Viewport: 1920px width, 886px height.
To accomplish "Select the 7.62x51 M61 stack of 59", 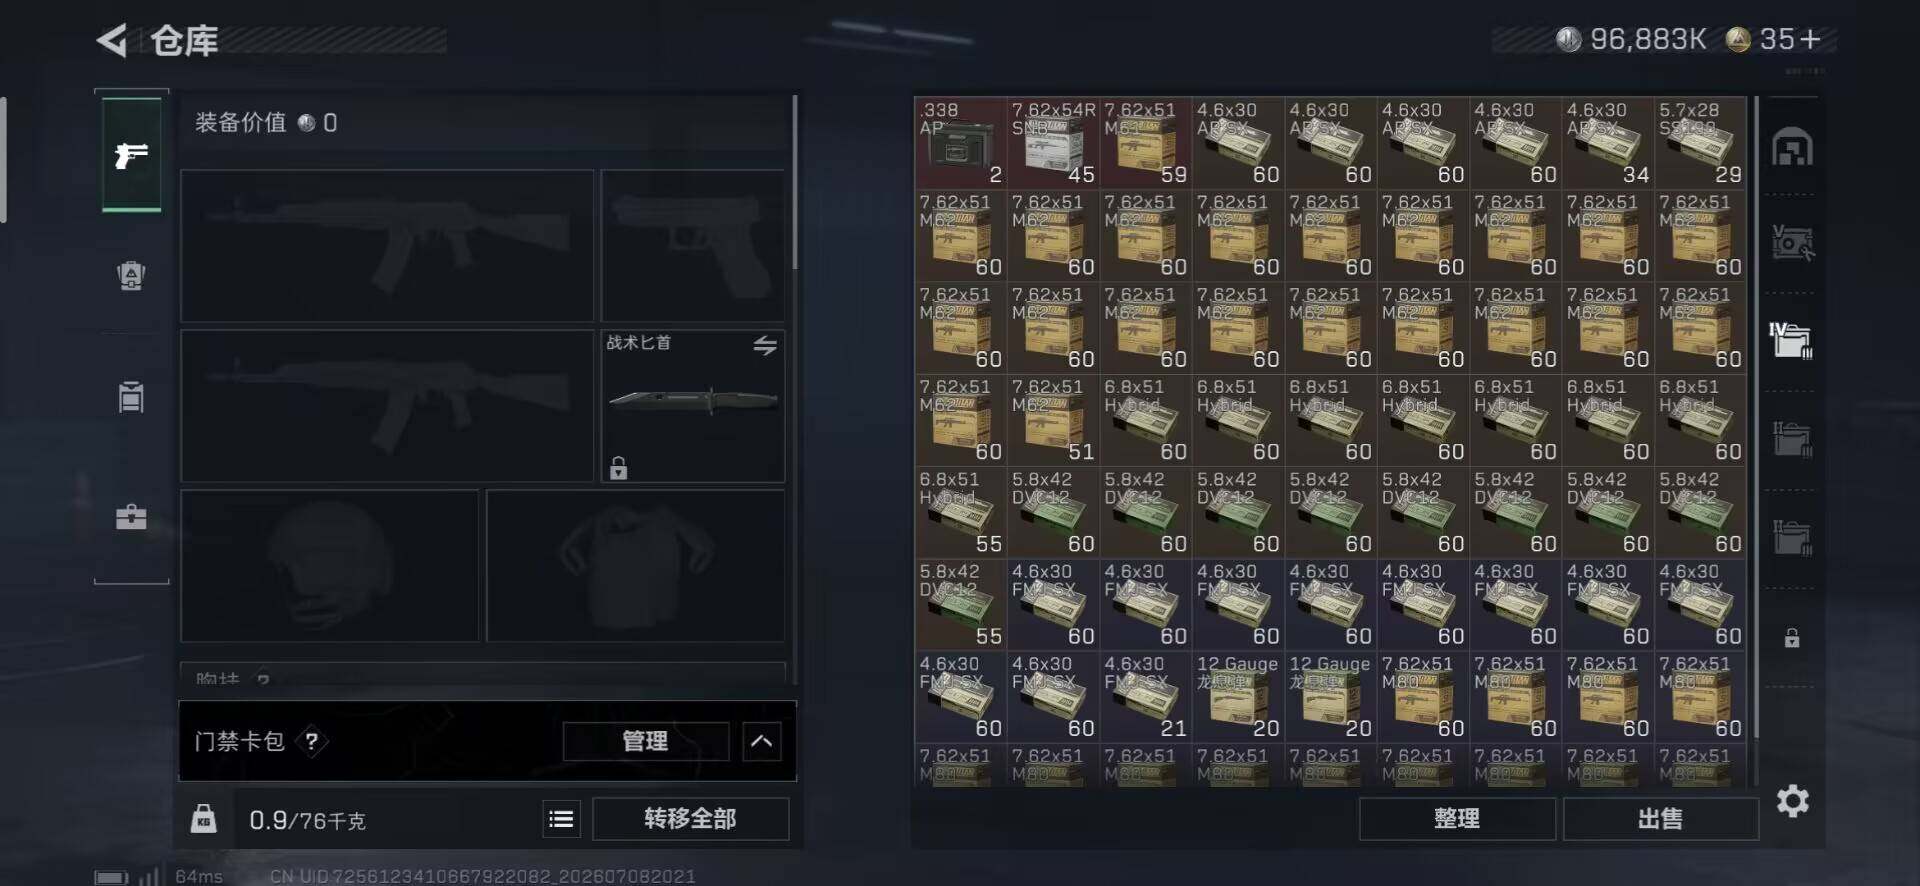I will click(x=1145, y=143).
